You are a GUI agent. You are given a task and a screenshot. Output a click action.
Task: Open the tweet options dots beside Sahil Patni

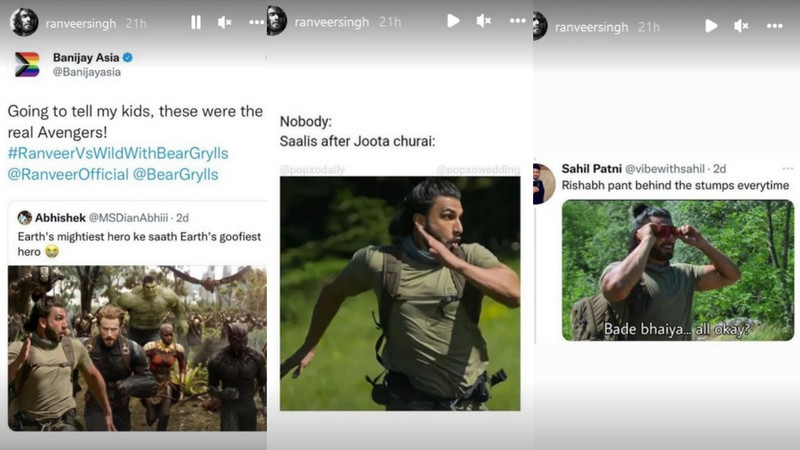point(788,168)
